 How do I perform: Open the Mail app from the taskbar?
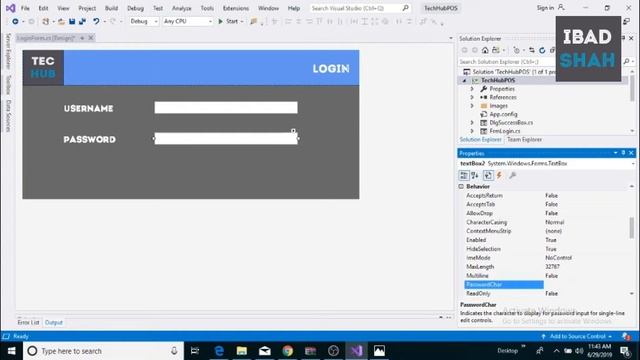[x=265, y=351]
